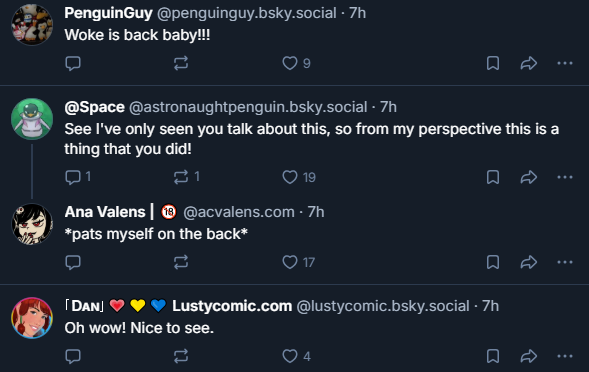Open @astronaughtpenguin.bsky.social handle
Viewport: 589px width, 372px height.
point(248,107)
